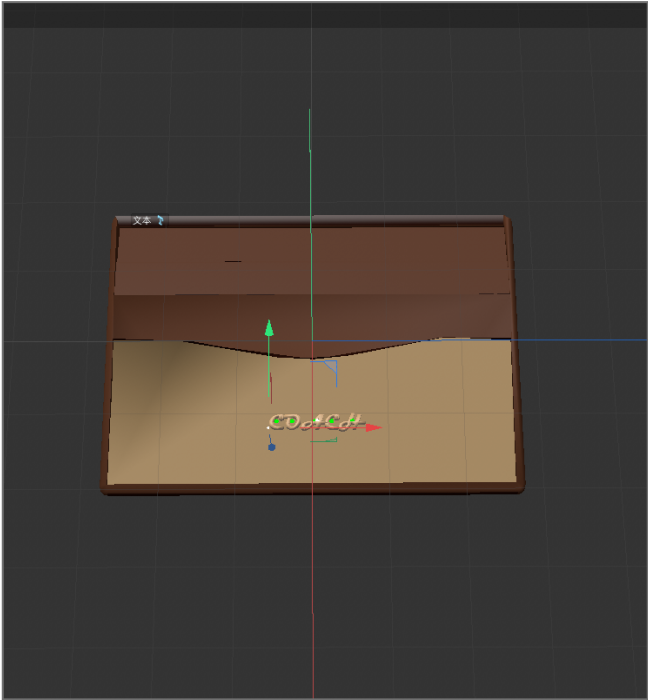Select the COACH 3D text object

click(312, 422)
